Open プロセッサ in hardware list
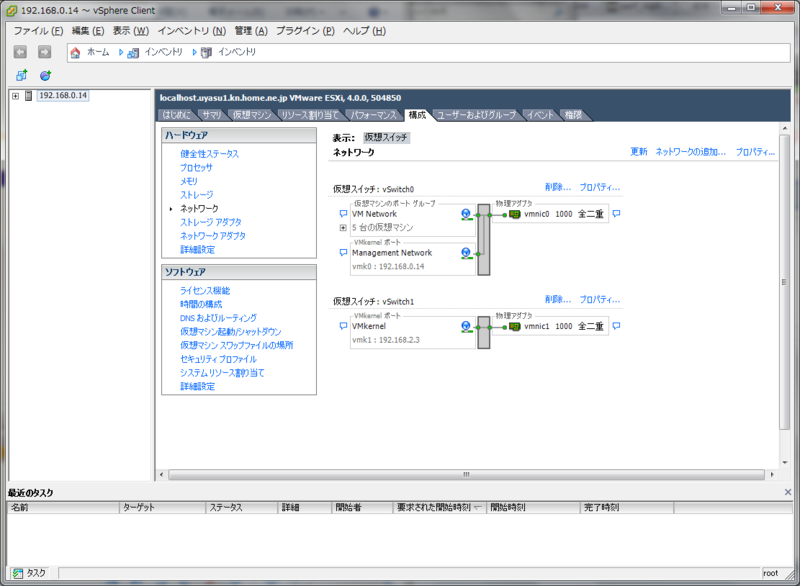 pyautogui.click(x=196, y=168)
